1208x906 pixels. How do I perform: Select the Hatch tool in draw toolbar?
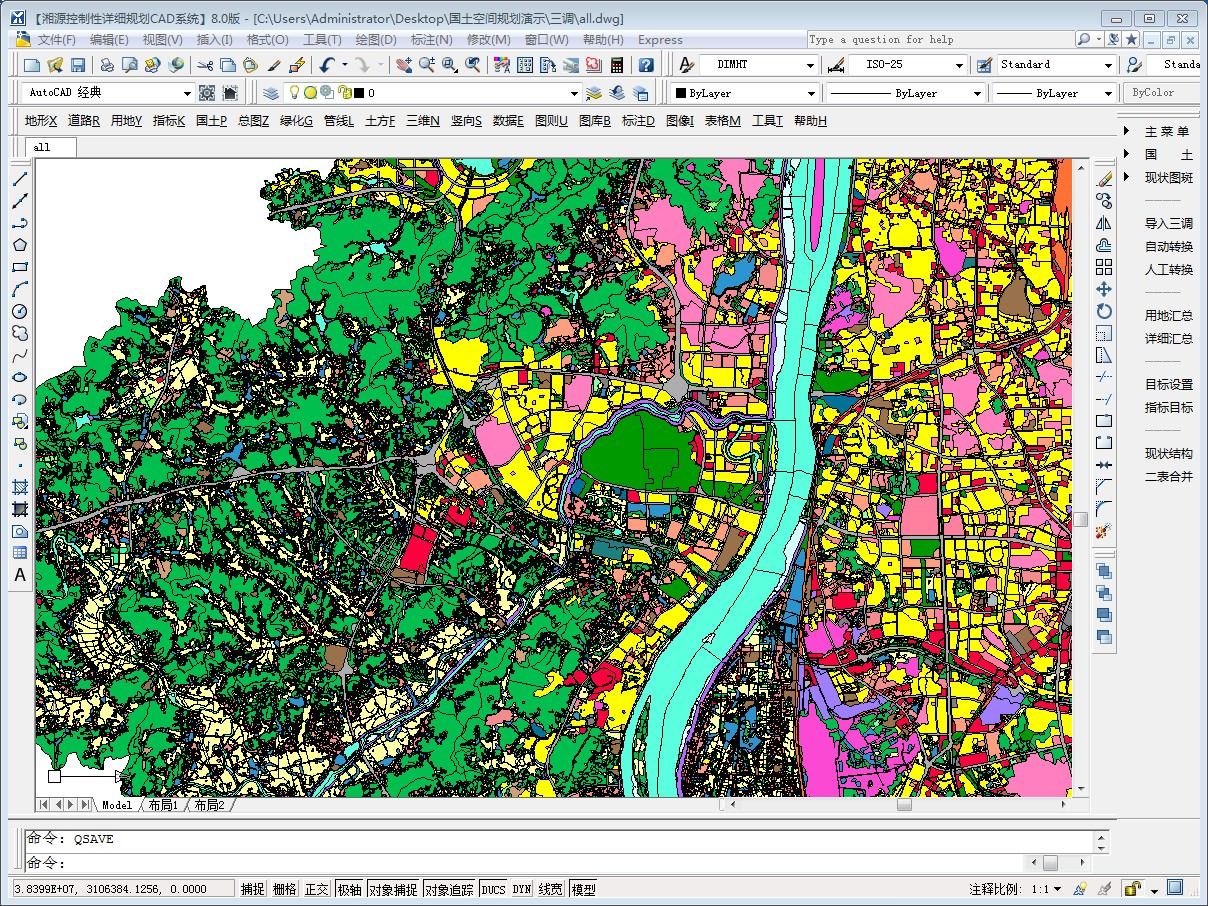19,487
